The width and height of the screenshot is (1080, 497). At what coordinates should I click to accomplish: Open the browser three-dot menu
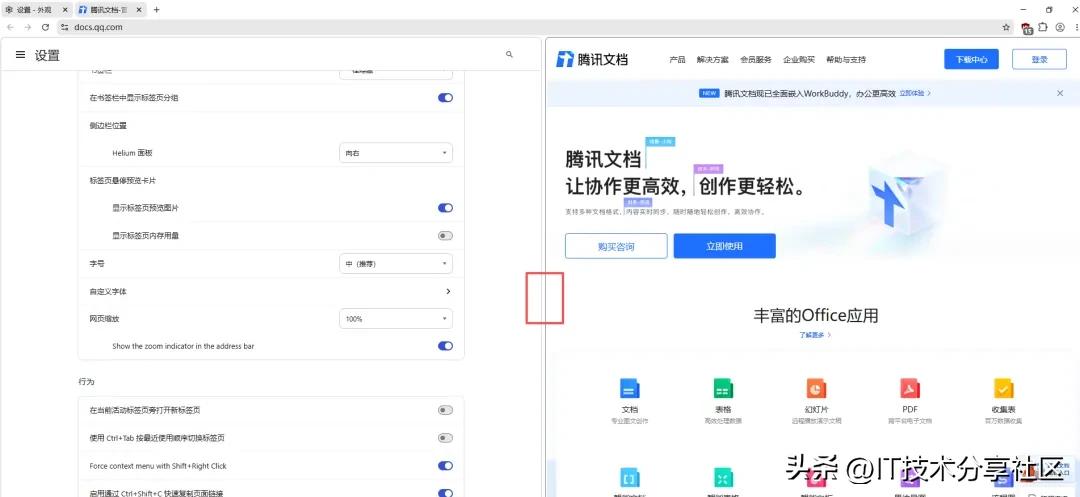click(x=1076, y=28)
